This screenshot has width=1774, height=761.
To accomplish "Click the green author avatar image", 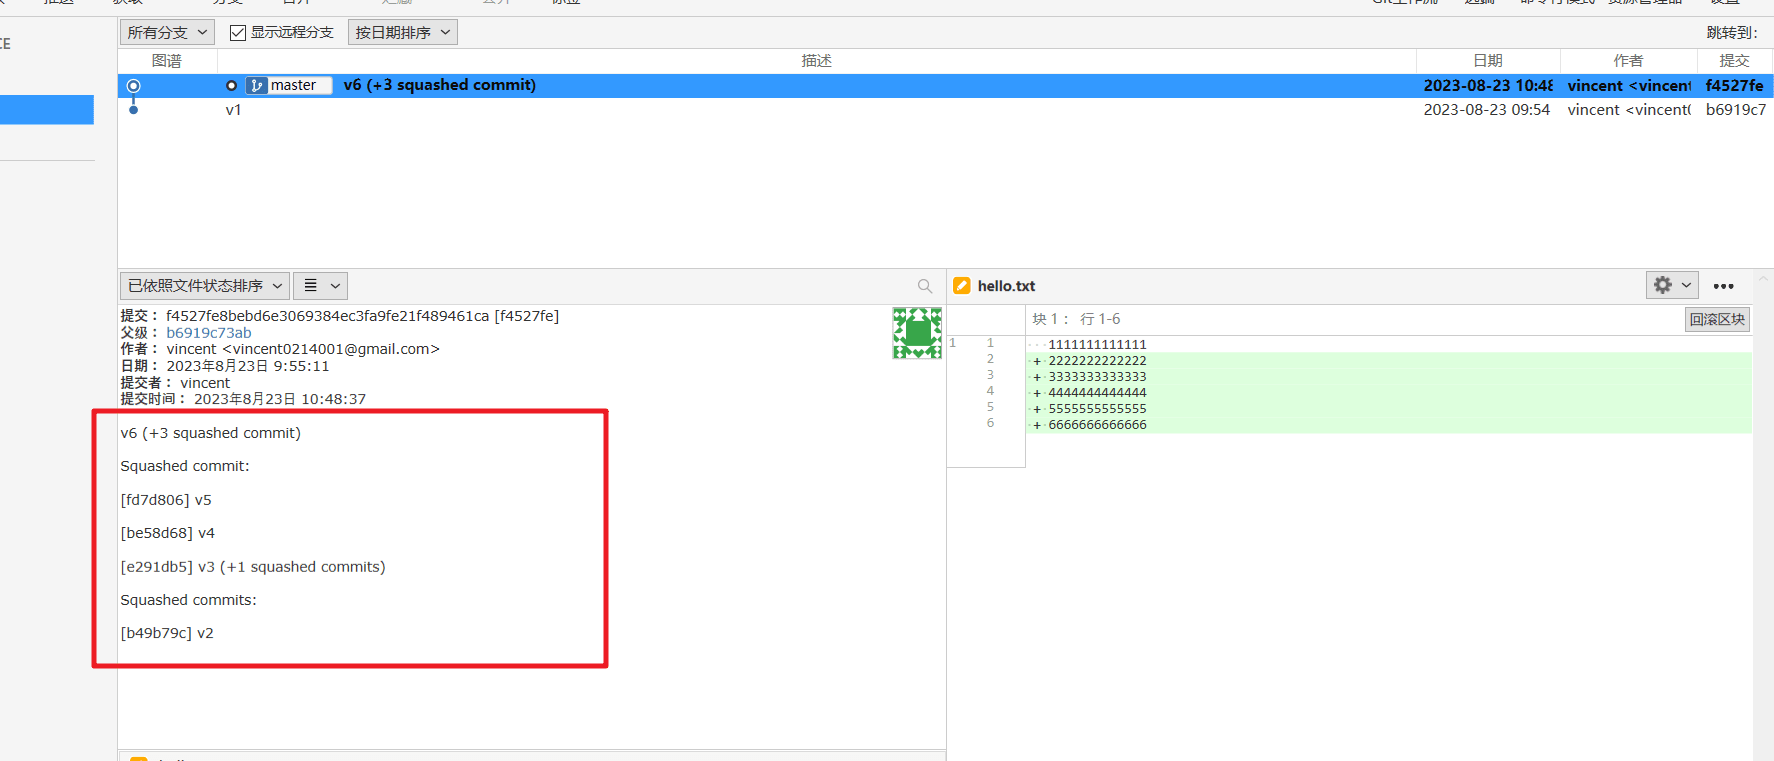I will point(916,333).
